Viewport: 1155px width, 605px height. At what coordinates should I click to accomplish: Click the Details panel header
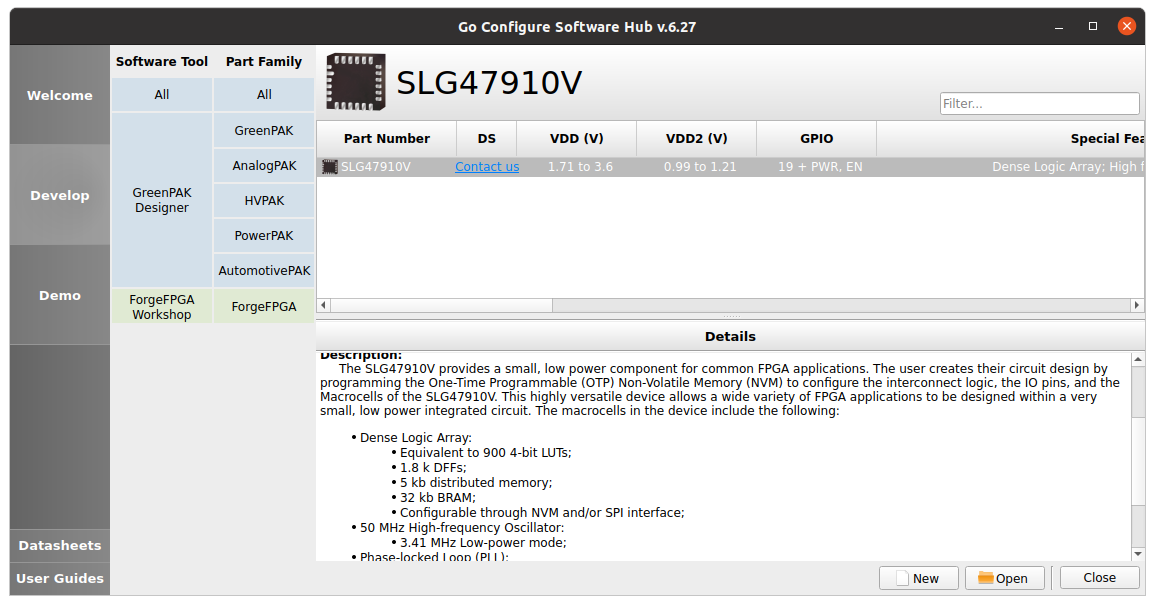coord(730,337)
